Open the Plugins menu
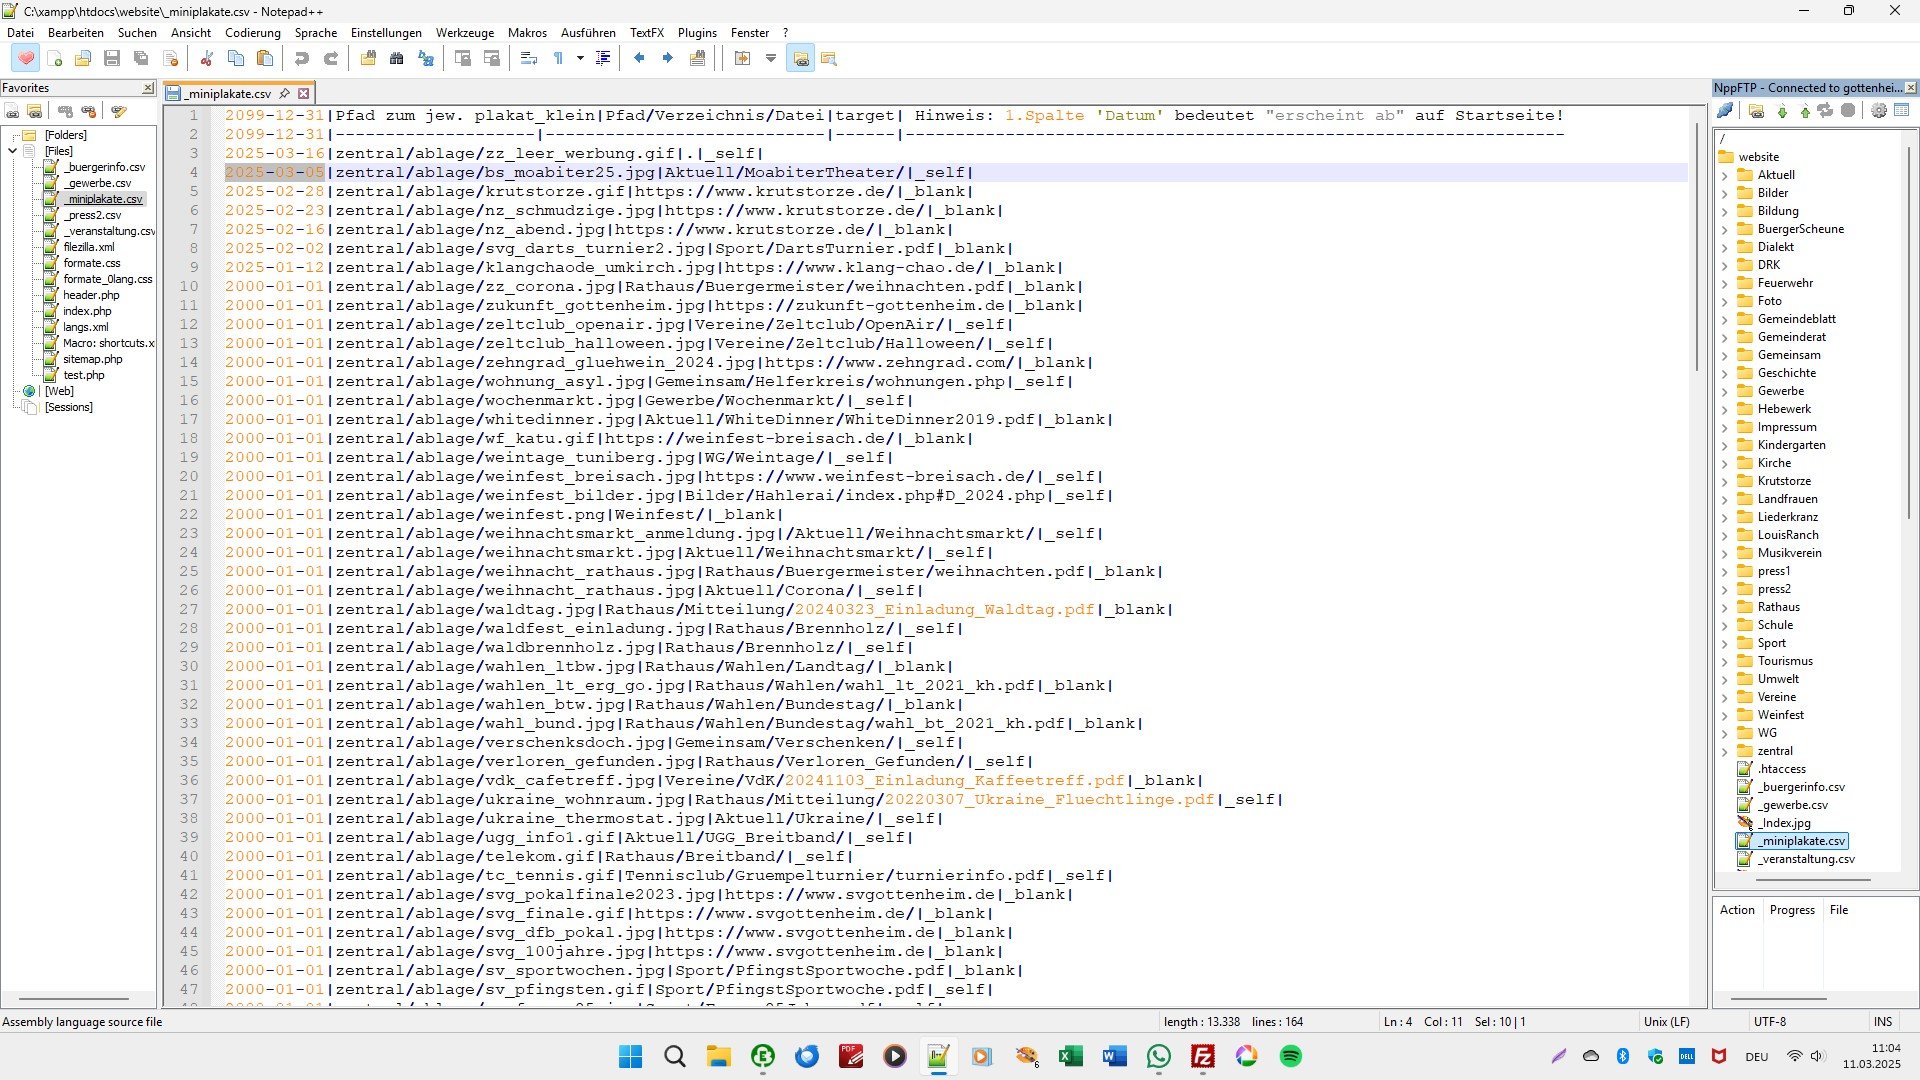This screenshot has width=1920, height=1080. 697,33
